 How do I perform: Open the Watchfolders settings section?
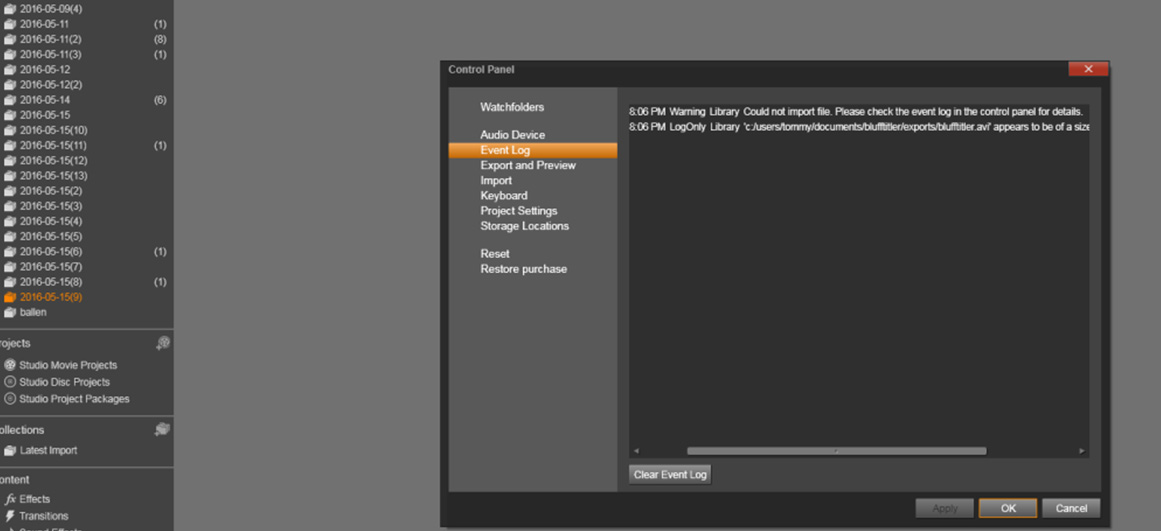512,107
